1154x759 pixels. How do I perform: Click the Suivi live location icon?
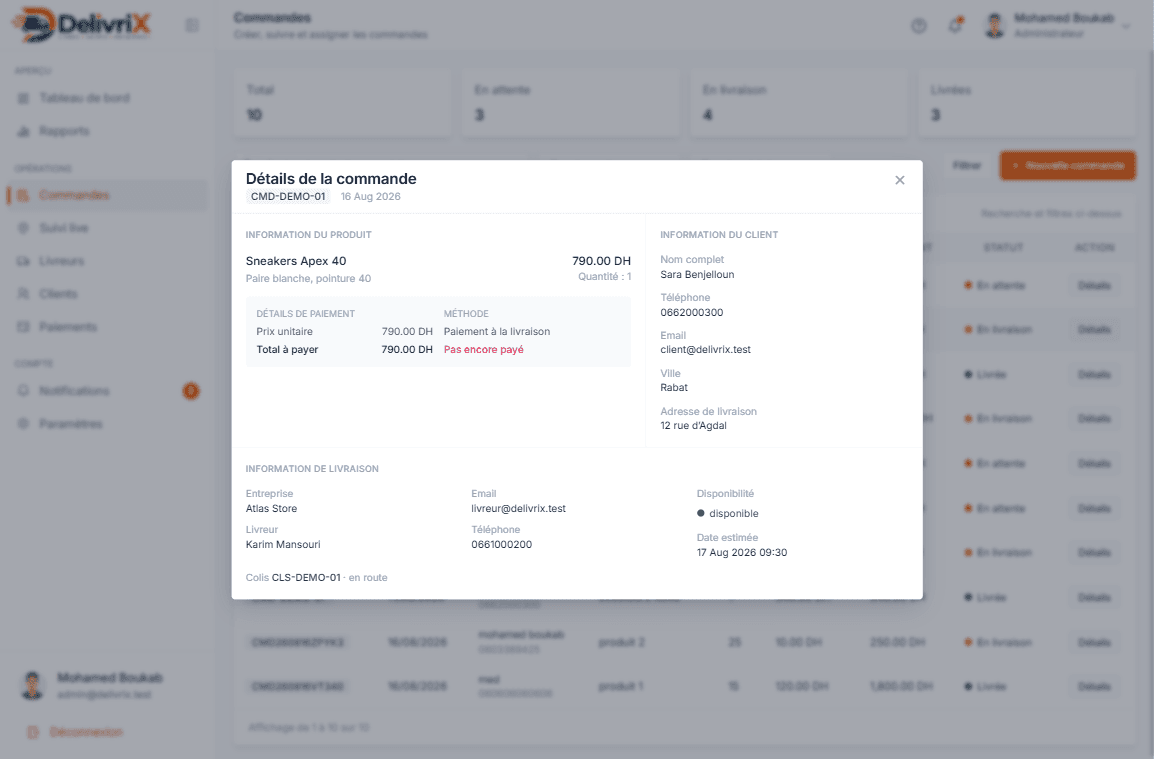(24, 228)
